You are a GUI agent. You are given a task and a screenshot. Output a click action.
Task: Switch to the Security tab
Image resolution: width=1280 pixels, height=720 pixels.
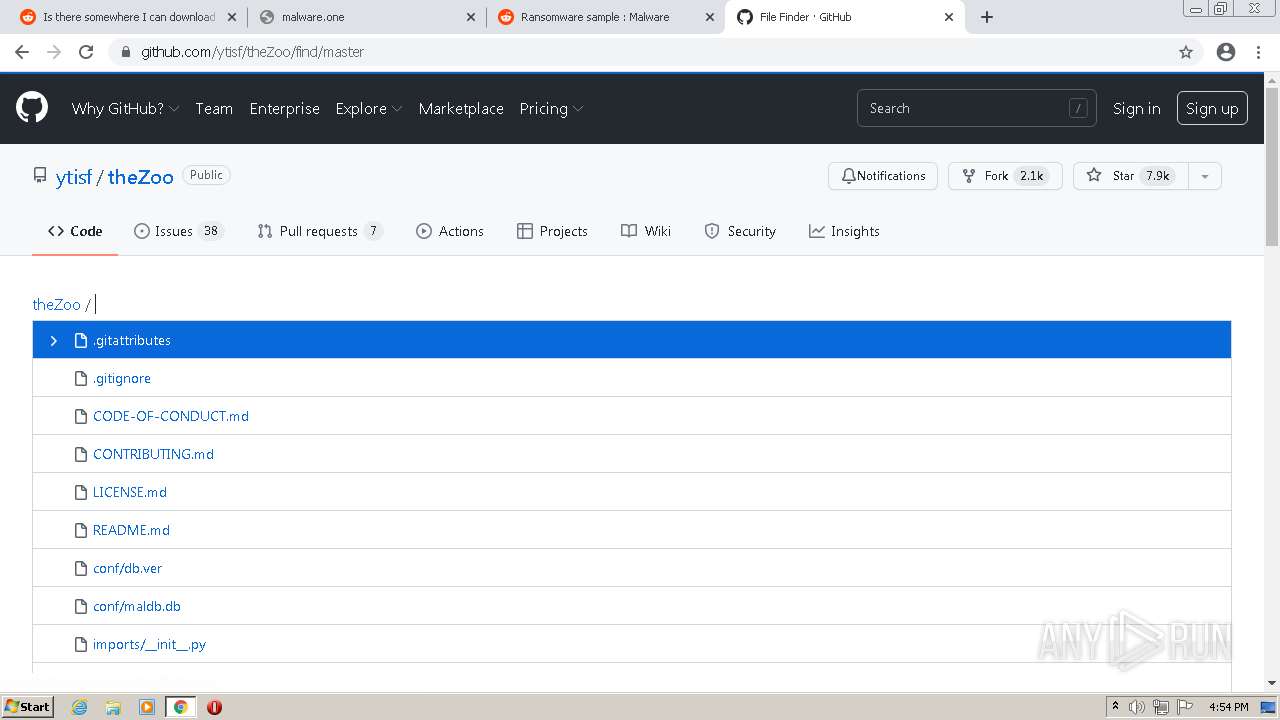coord(740,231)
